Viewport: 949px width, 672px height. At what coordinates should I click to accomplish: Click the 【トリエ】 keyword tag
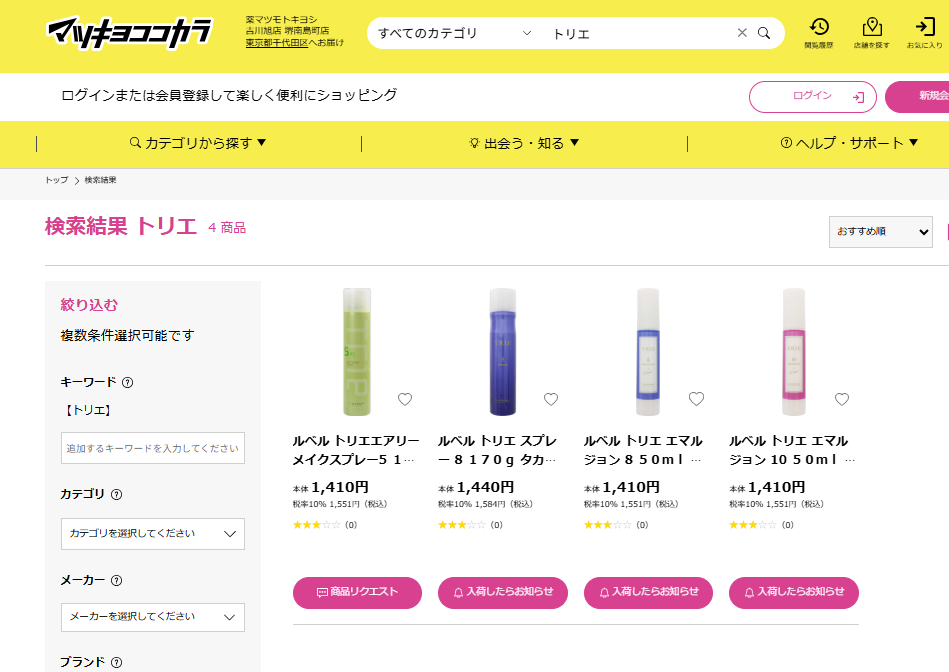point(88,410)
